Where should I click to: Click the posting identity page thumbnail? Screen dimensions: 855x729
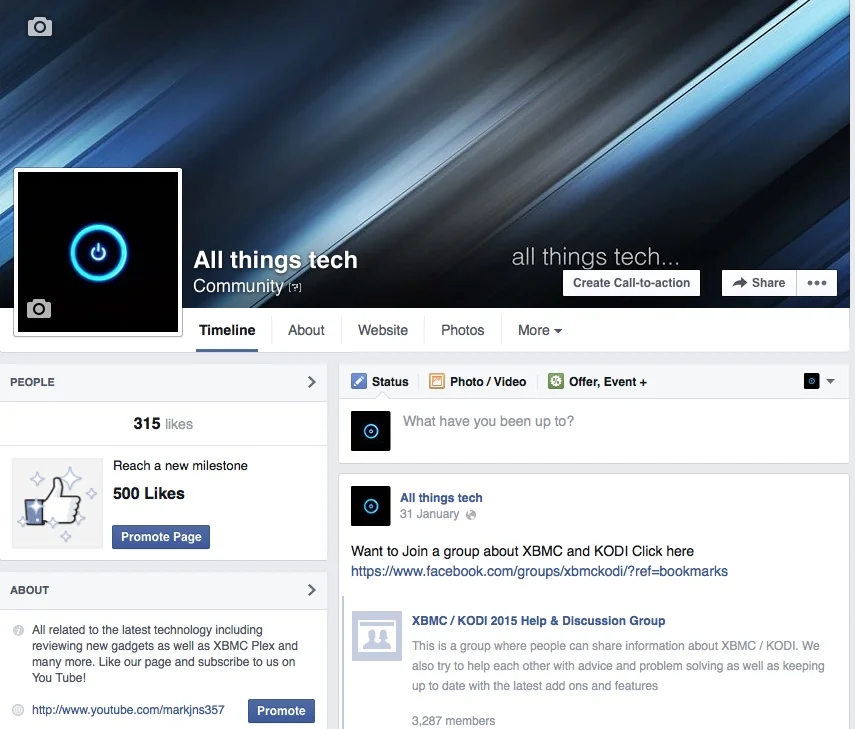(x=811, y=381)
